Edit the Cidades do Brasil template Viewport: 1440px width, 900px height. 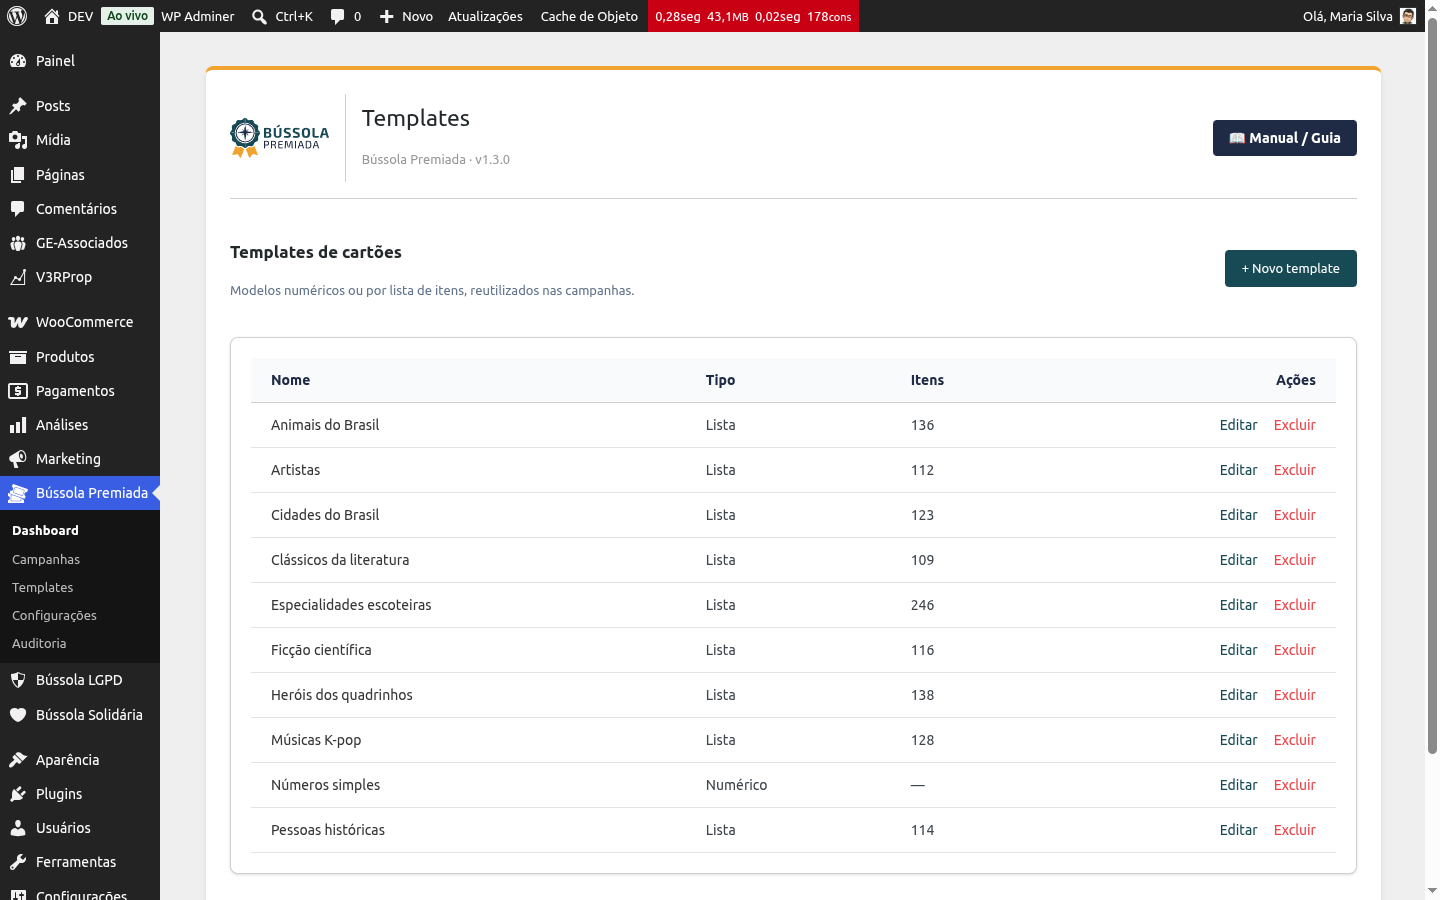coord(1238,515)
